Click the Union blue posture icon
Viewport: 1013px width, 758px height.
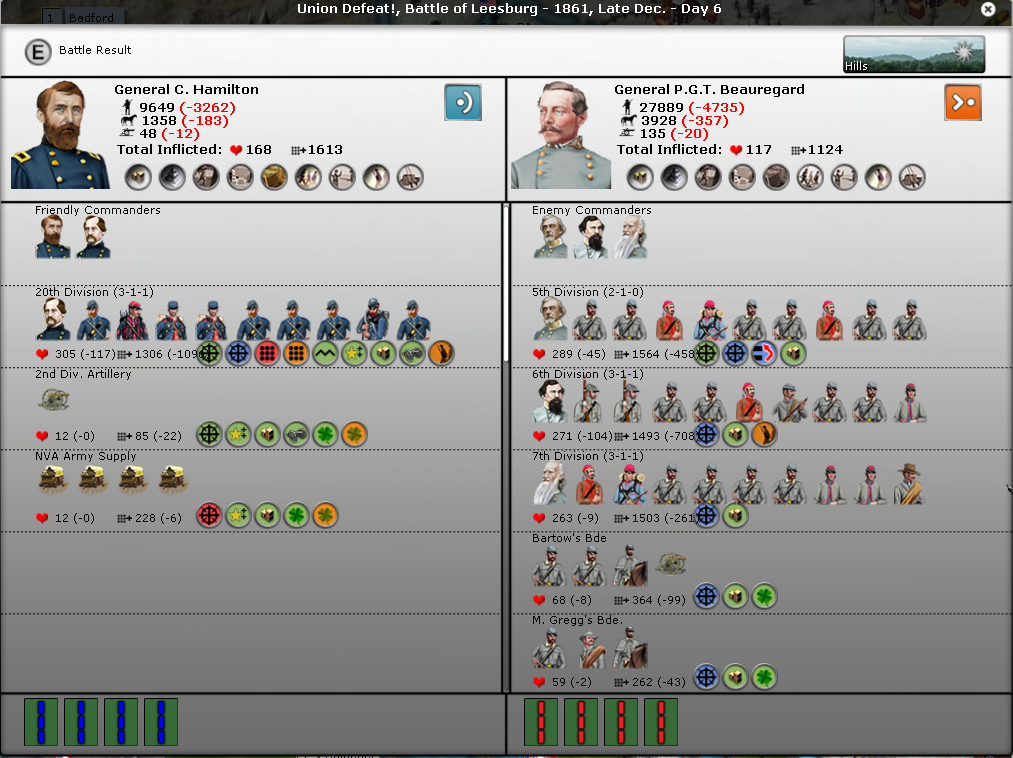click(463, 102)
